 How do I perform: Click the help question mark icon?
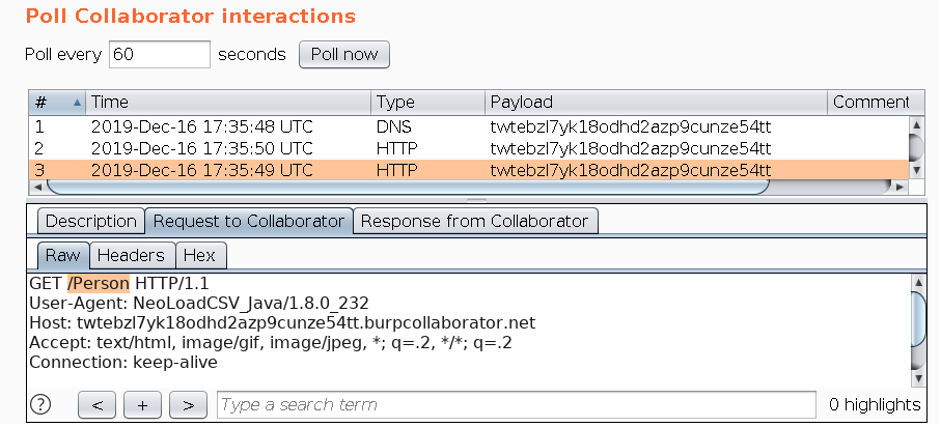41,405
